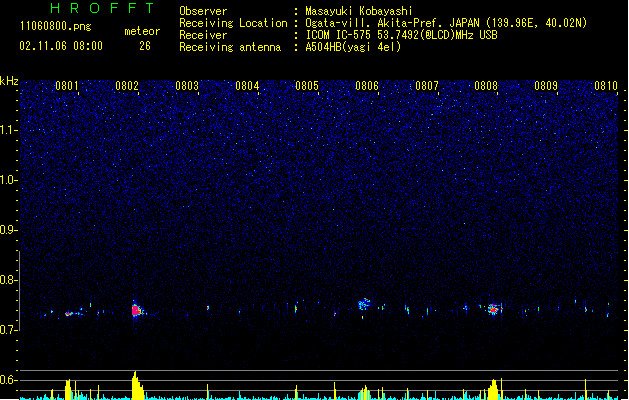629x400 pixels.
Task: Click the yellow intensity peak below 0808
Action: coord(493,389)
